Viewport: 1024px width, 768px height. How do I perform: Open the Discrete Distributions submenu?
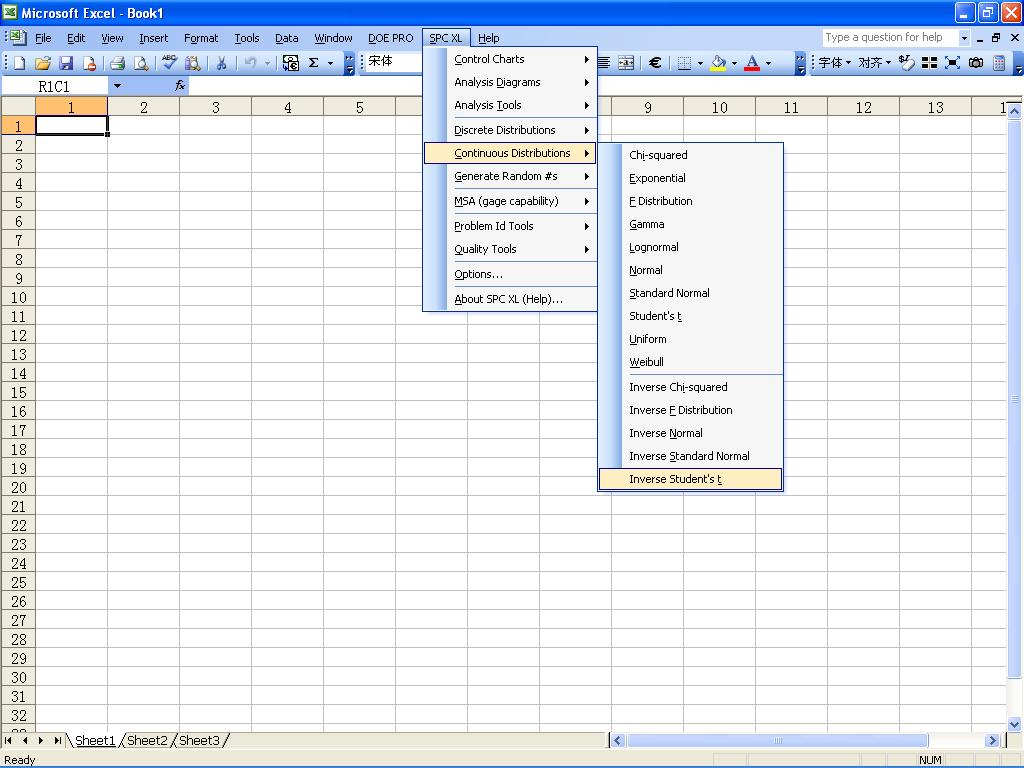[x=510, y=130]
